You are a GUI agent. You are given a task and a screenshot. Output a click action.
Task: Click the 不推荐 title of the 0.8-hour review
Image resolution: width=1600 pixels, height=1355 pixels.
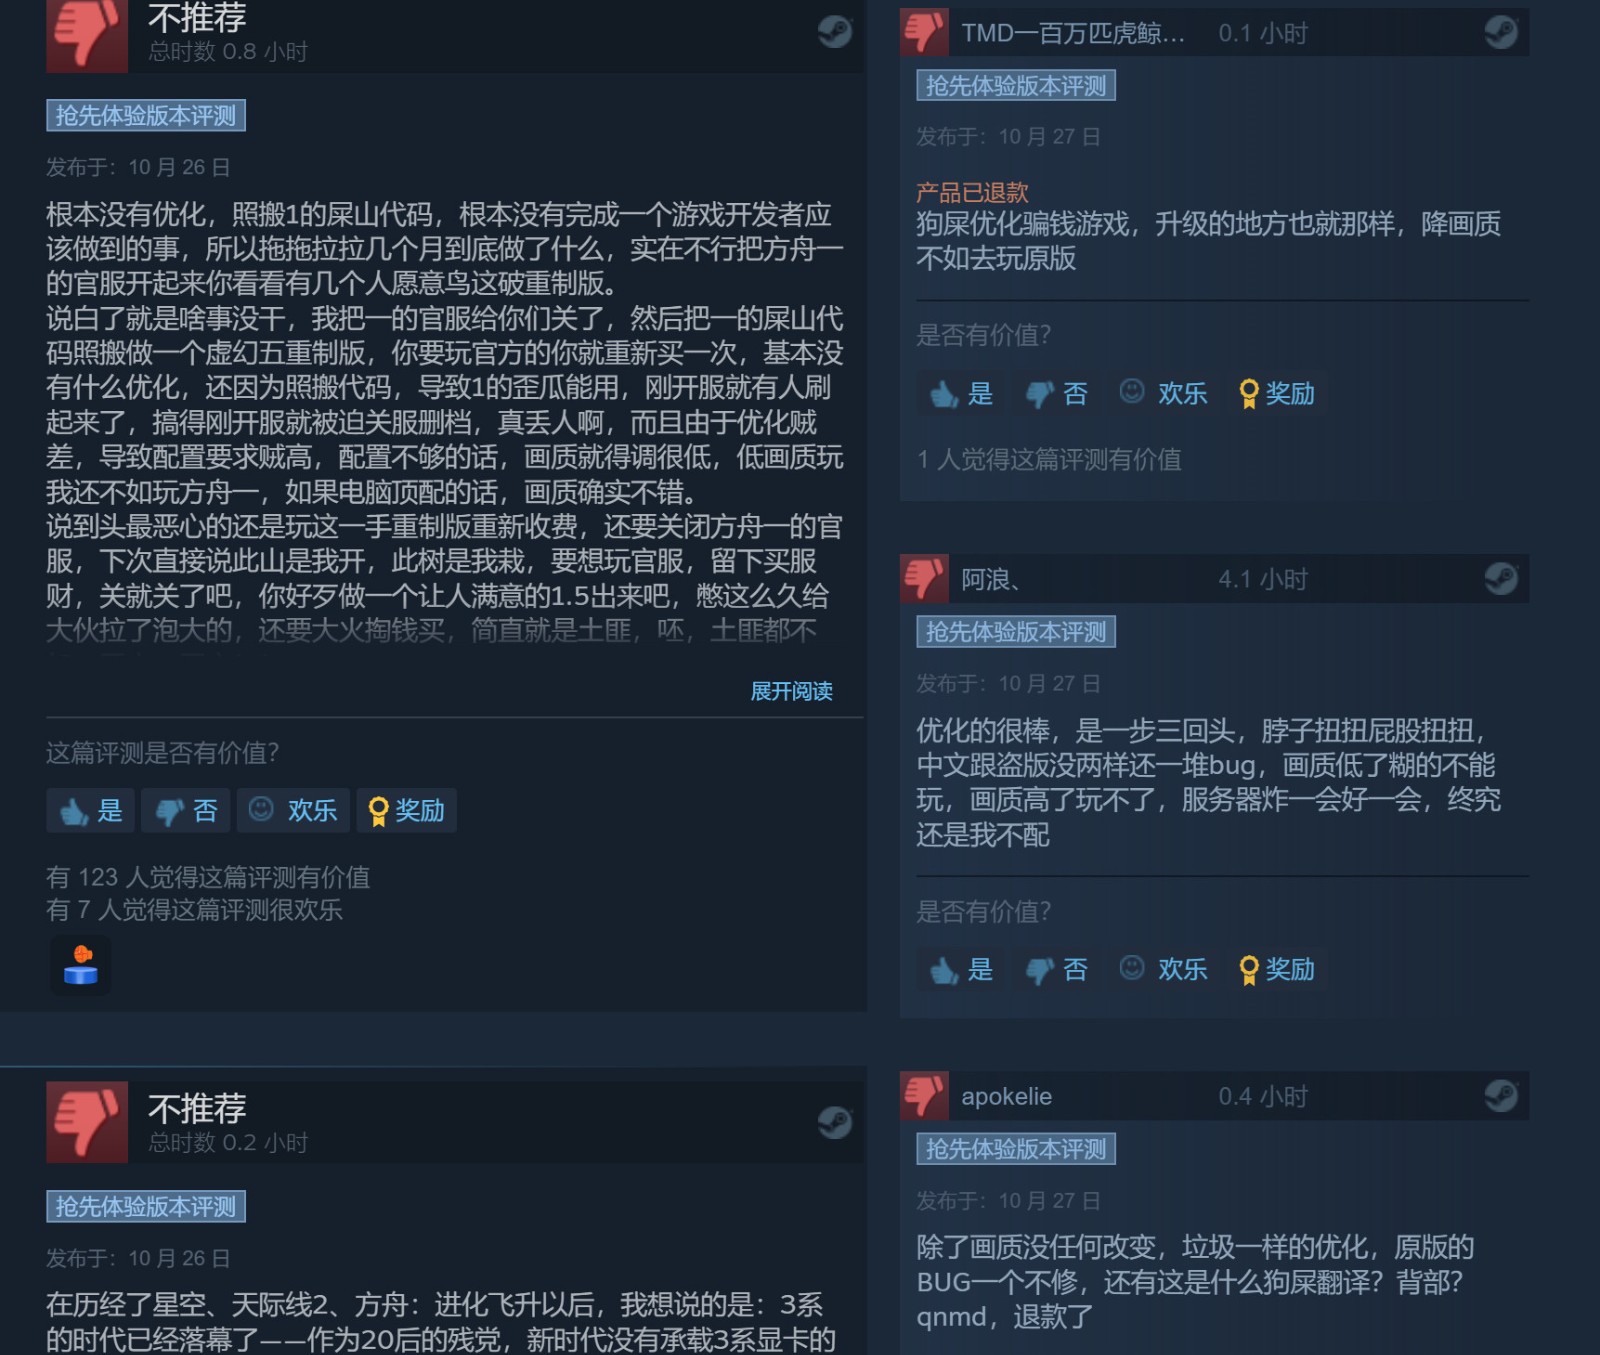[197, 18]
